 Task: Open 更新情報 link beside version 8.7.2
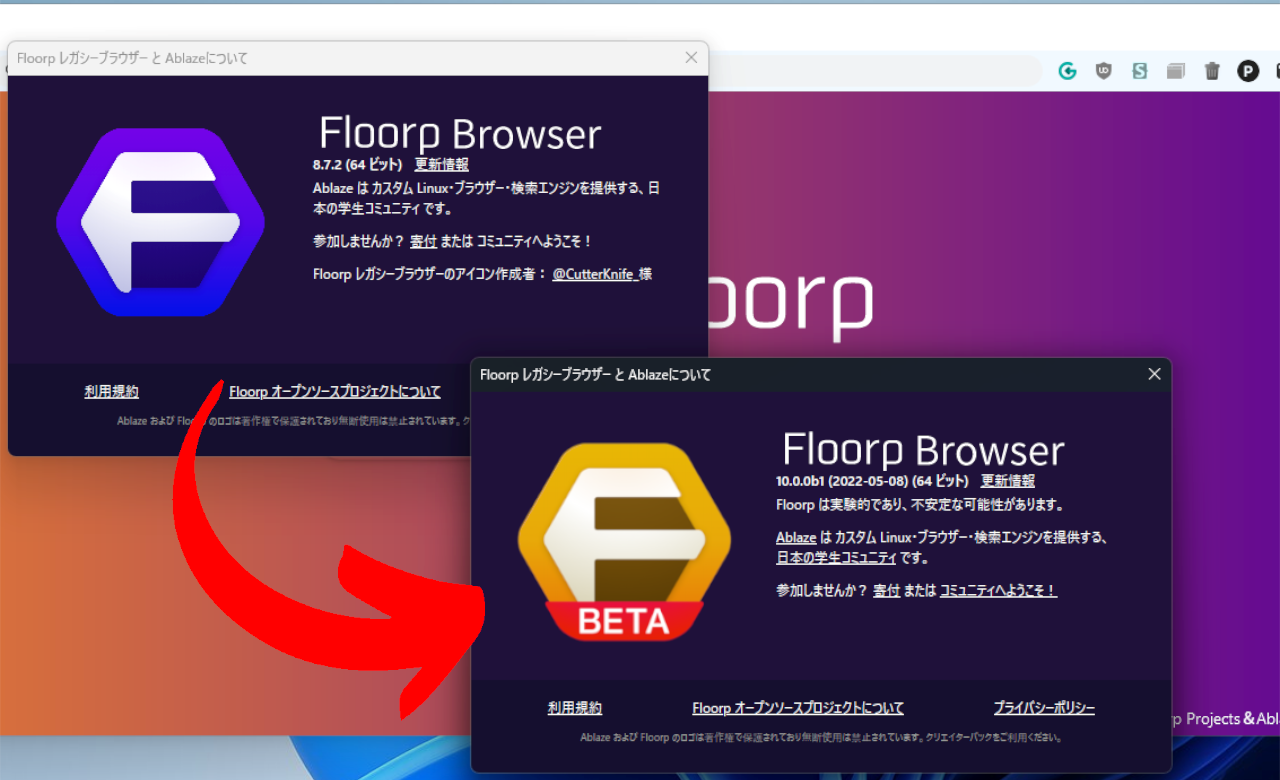pos(442,164)
